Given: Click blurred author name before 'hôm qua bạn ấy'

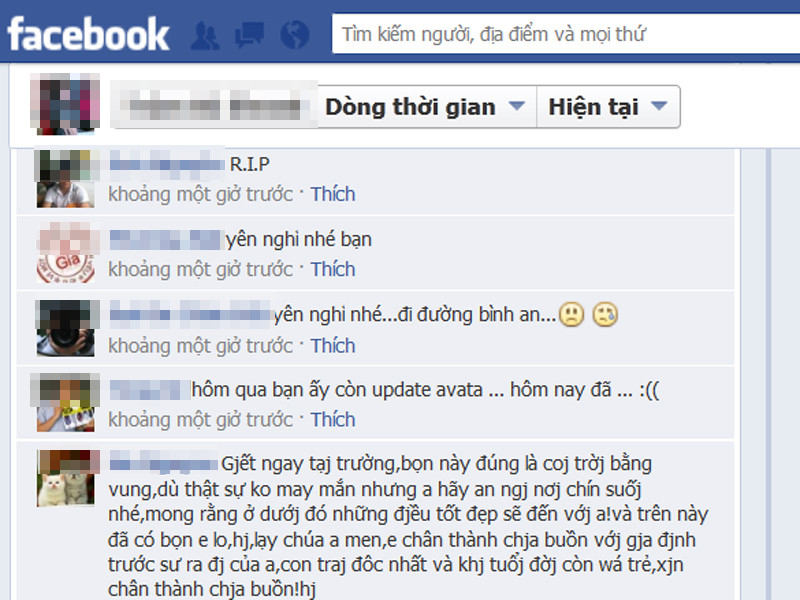Looking at the screenshot, I should tap(149, 390).
